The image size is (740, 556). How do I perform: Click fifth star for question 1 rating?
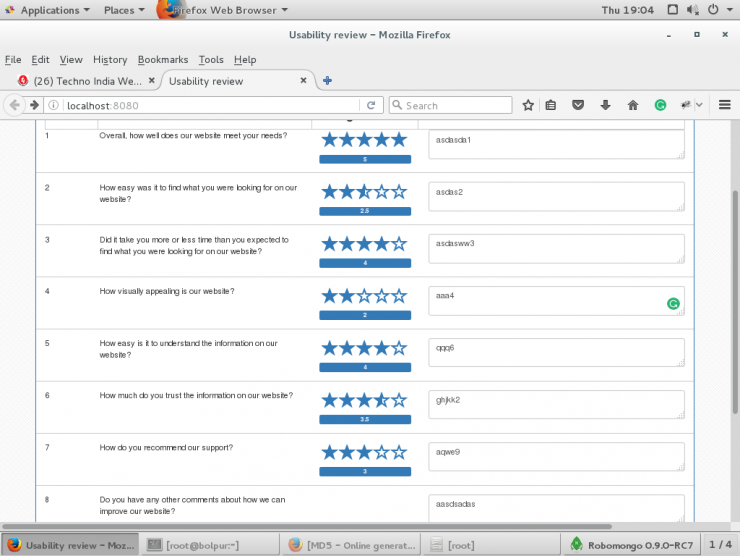(399, 140)
